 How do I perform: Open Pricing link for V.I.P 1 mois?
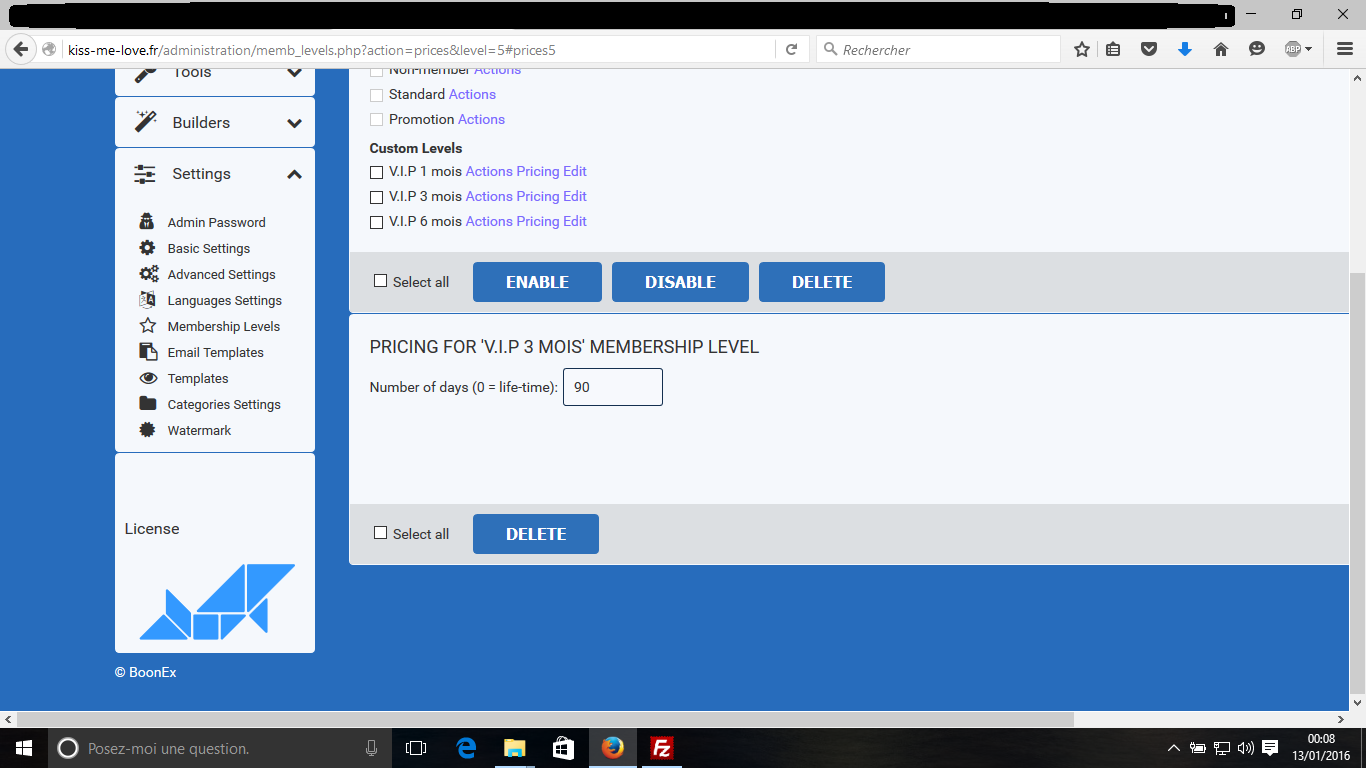point(538,171)
